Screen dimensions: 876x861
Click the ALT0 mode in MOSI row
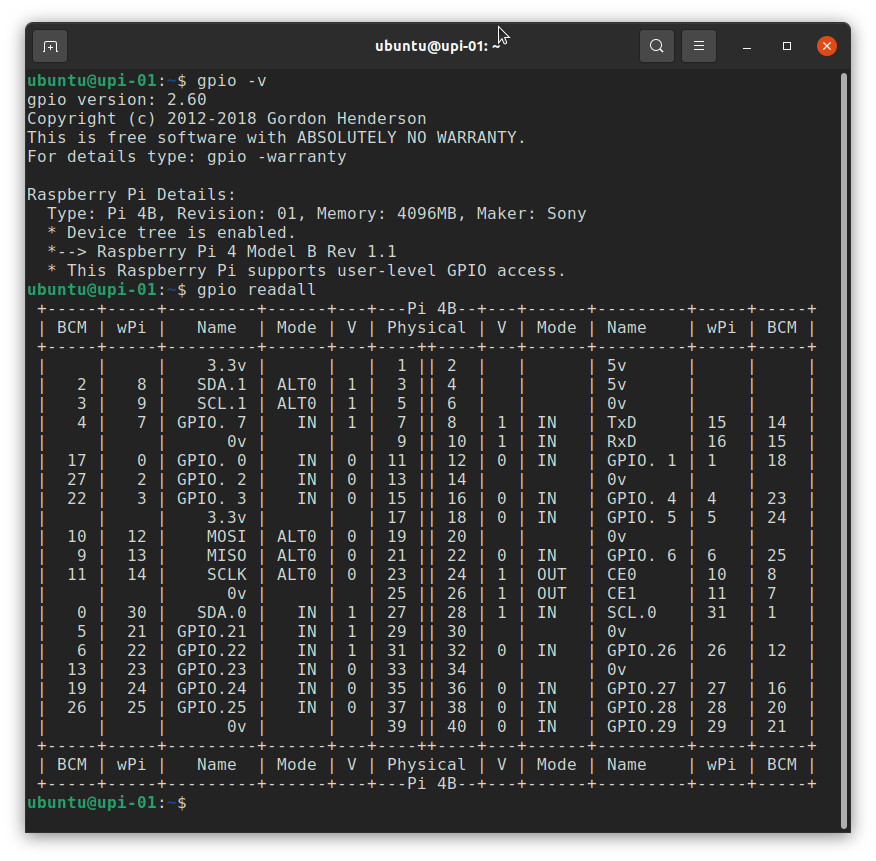297,537
